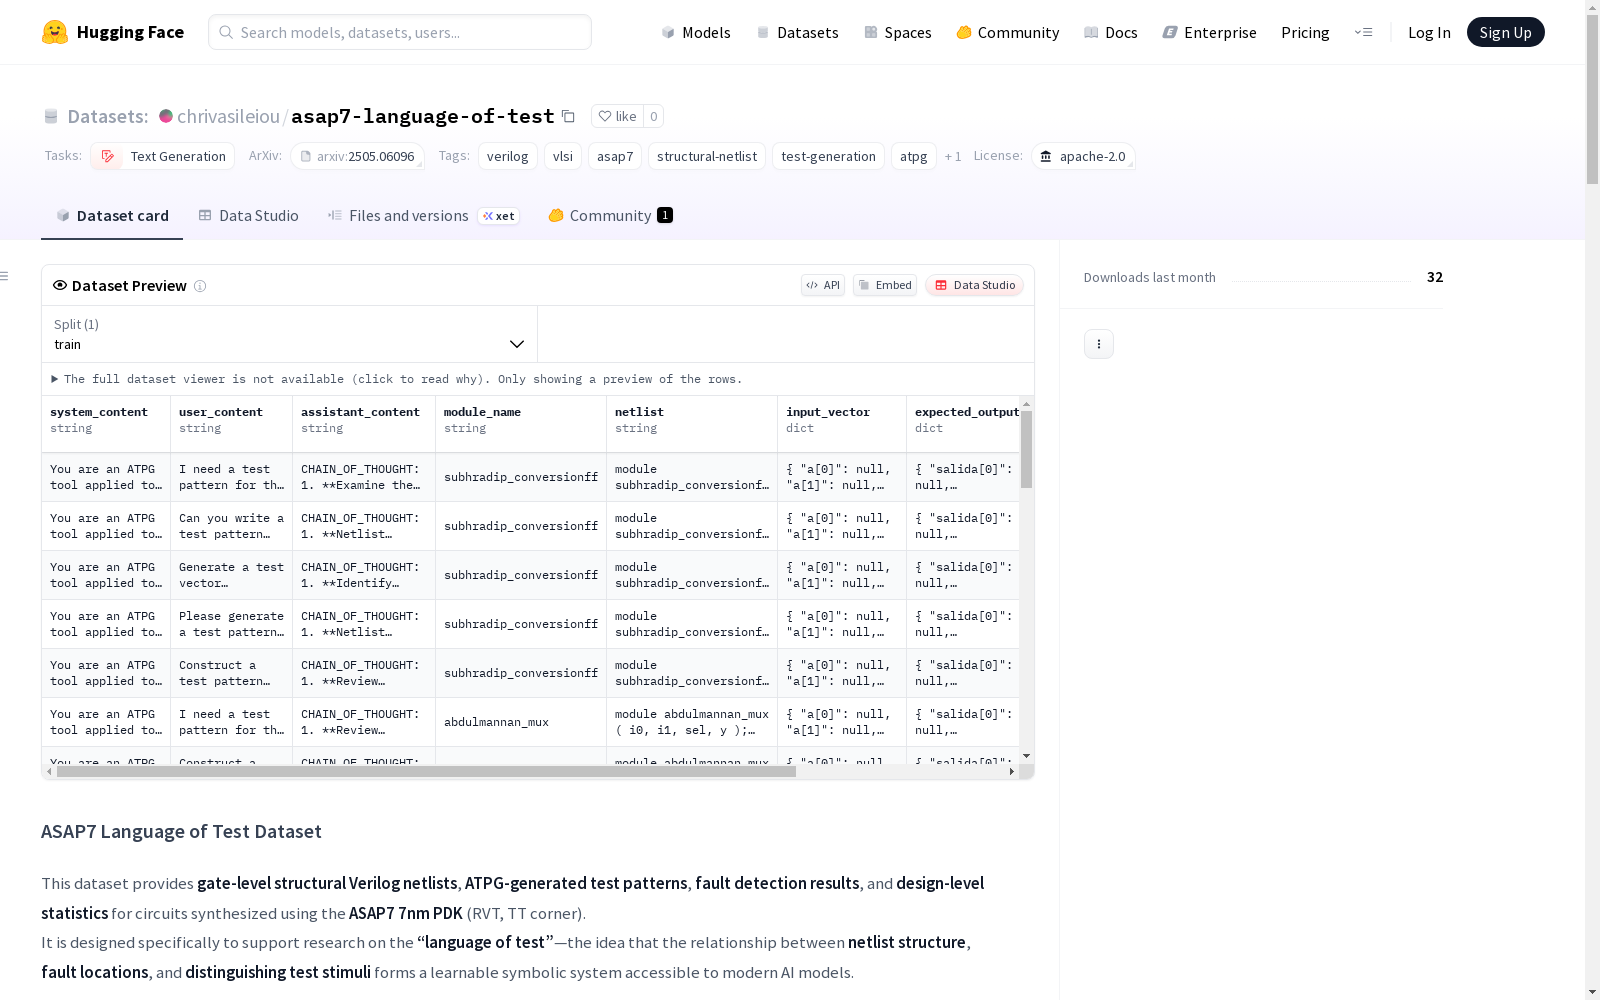Viewport: 1600px width, 1000px height.
Task: Click the table's horizontal scrollbar thumb
Action: [x=426, y=771]
